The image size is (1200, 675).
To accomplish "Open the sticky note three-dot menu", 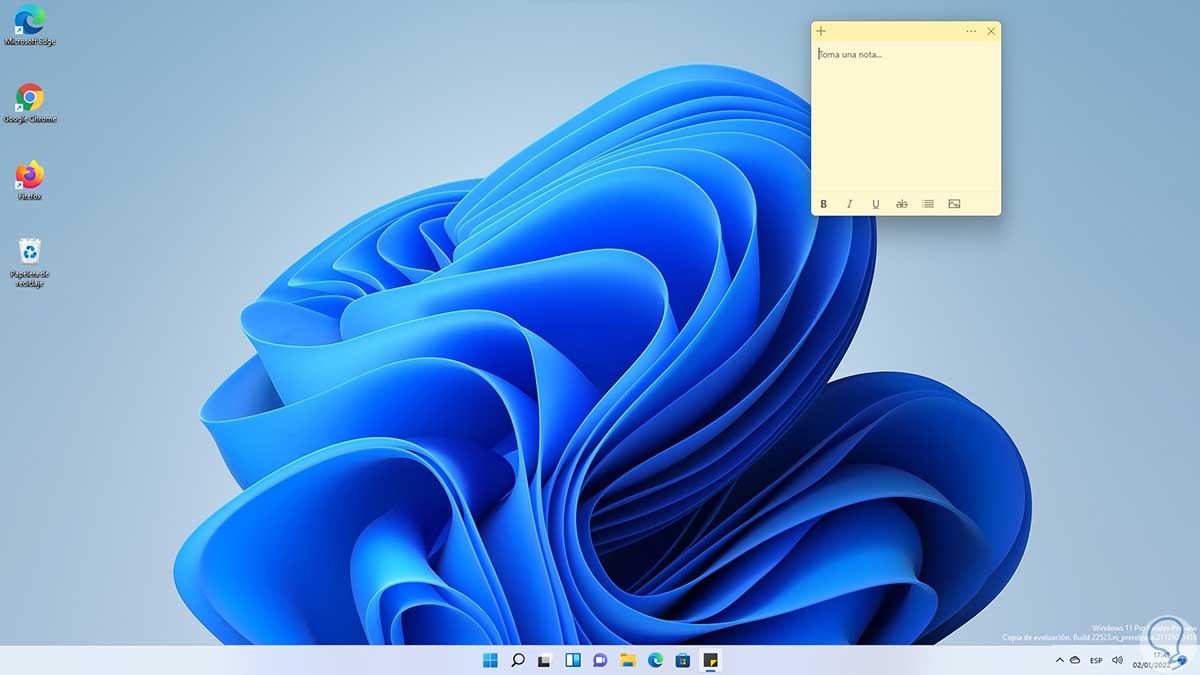I will pyautogui.click(x=971, y=31).
